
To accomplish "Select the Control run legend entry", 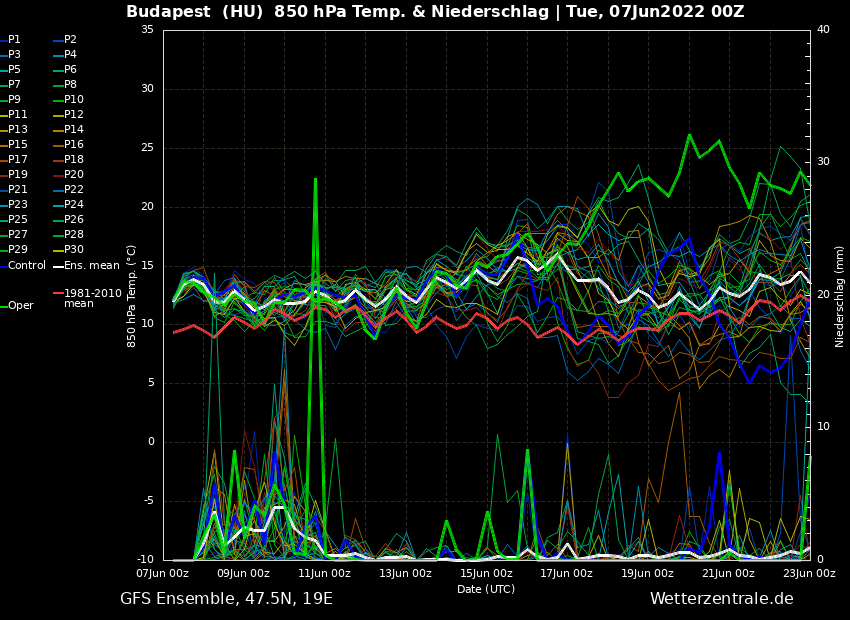I will click(26, 266).
